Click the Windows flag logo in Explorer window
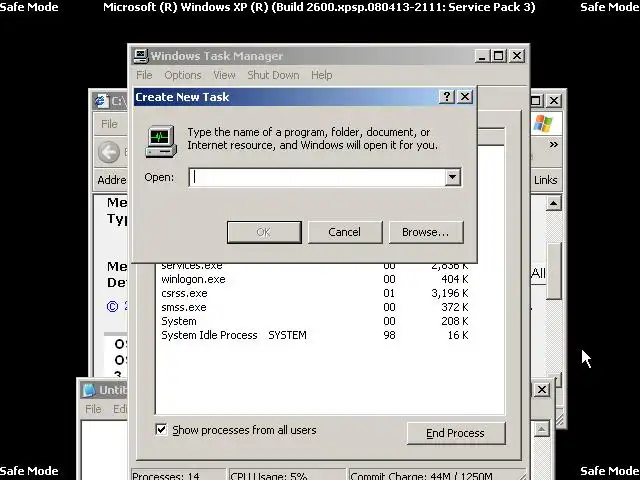This screenshot has height=480, width=640. (x=543, y=123)
